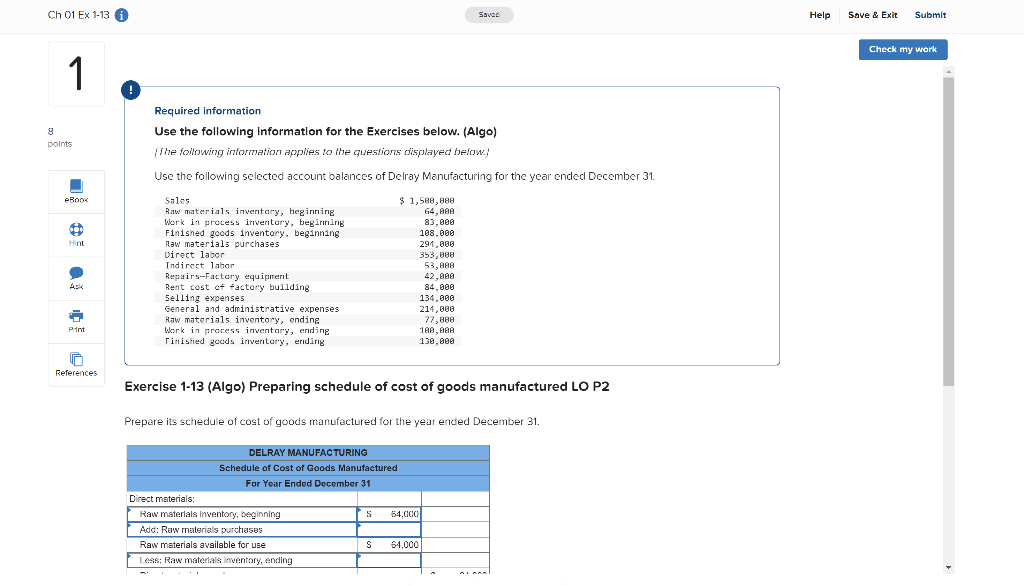Screen dimensions: 1024x585
Task: Click the Sales $ 1,500,000 row
Action: coord(308,200)
